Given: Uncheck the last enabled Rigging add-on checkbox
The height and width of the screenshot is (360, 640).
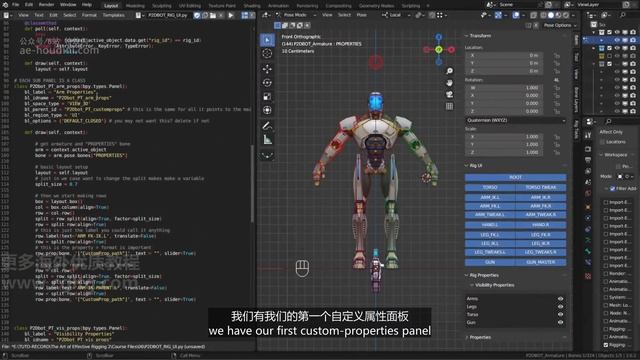Looking at the screenshot, I should pos(606,345).
